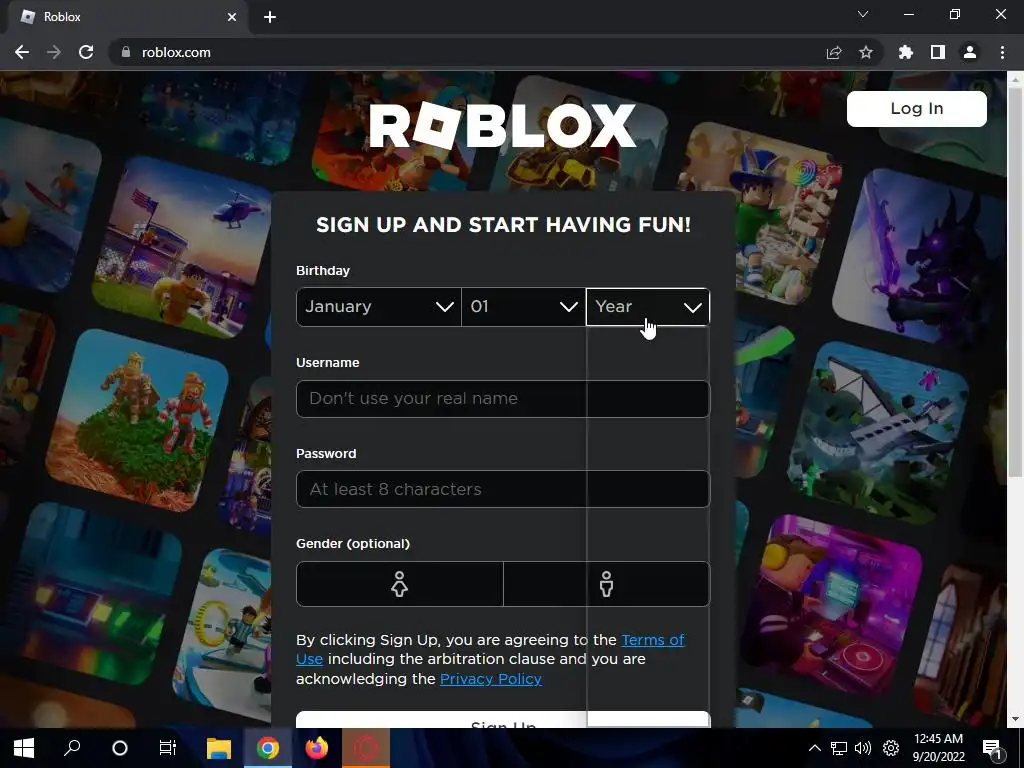Open the Chrome profile icon
This screenshot has width=1024, height=768.
[x=970, y=52]
